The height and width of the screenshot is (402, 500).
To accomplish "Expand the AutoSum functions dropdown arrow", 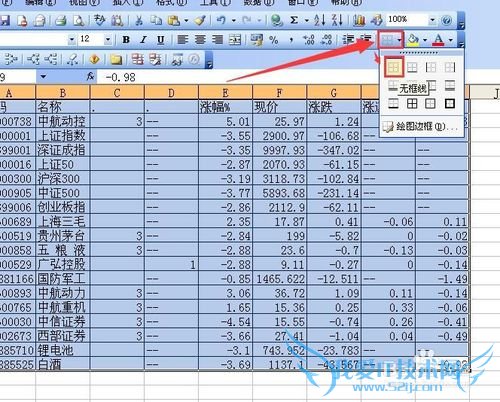I will pyautogui.click(x=307, y=21).
